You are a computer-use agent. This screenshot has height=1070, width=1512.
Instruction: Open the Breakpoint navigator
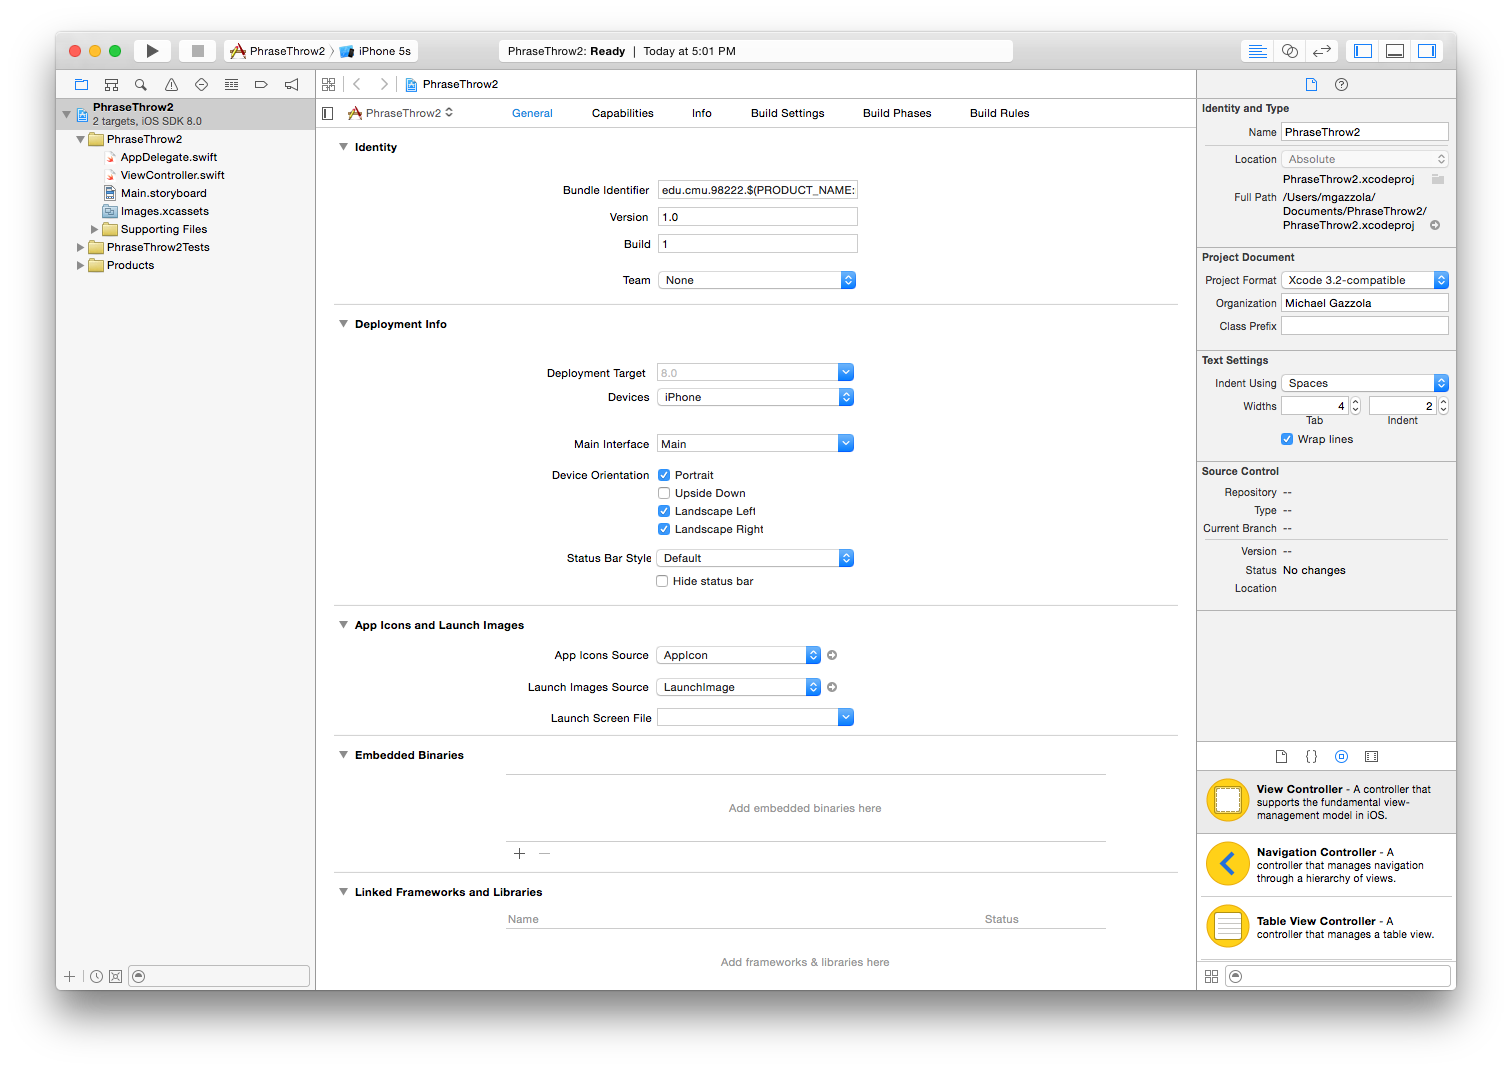[x=261, y=85]
